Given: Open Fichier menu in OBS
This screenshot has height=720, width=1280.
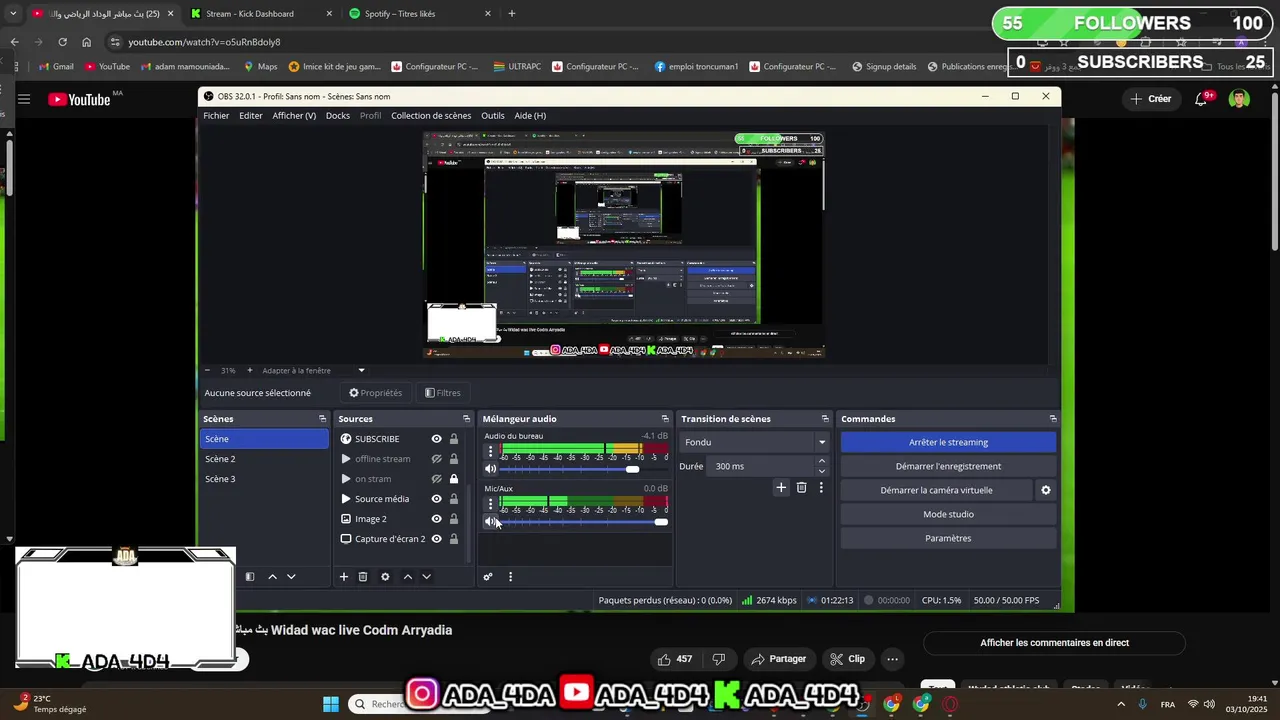Looking at the screenshot, I should coord(216,116).
